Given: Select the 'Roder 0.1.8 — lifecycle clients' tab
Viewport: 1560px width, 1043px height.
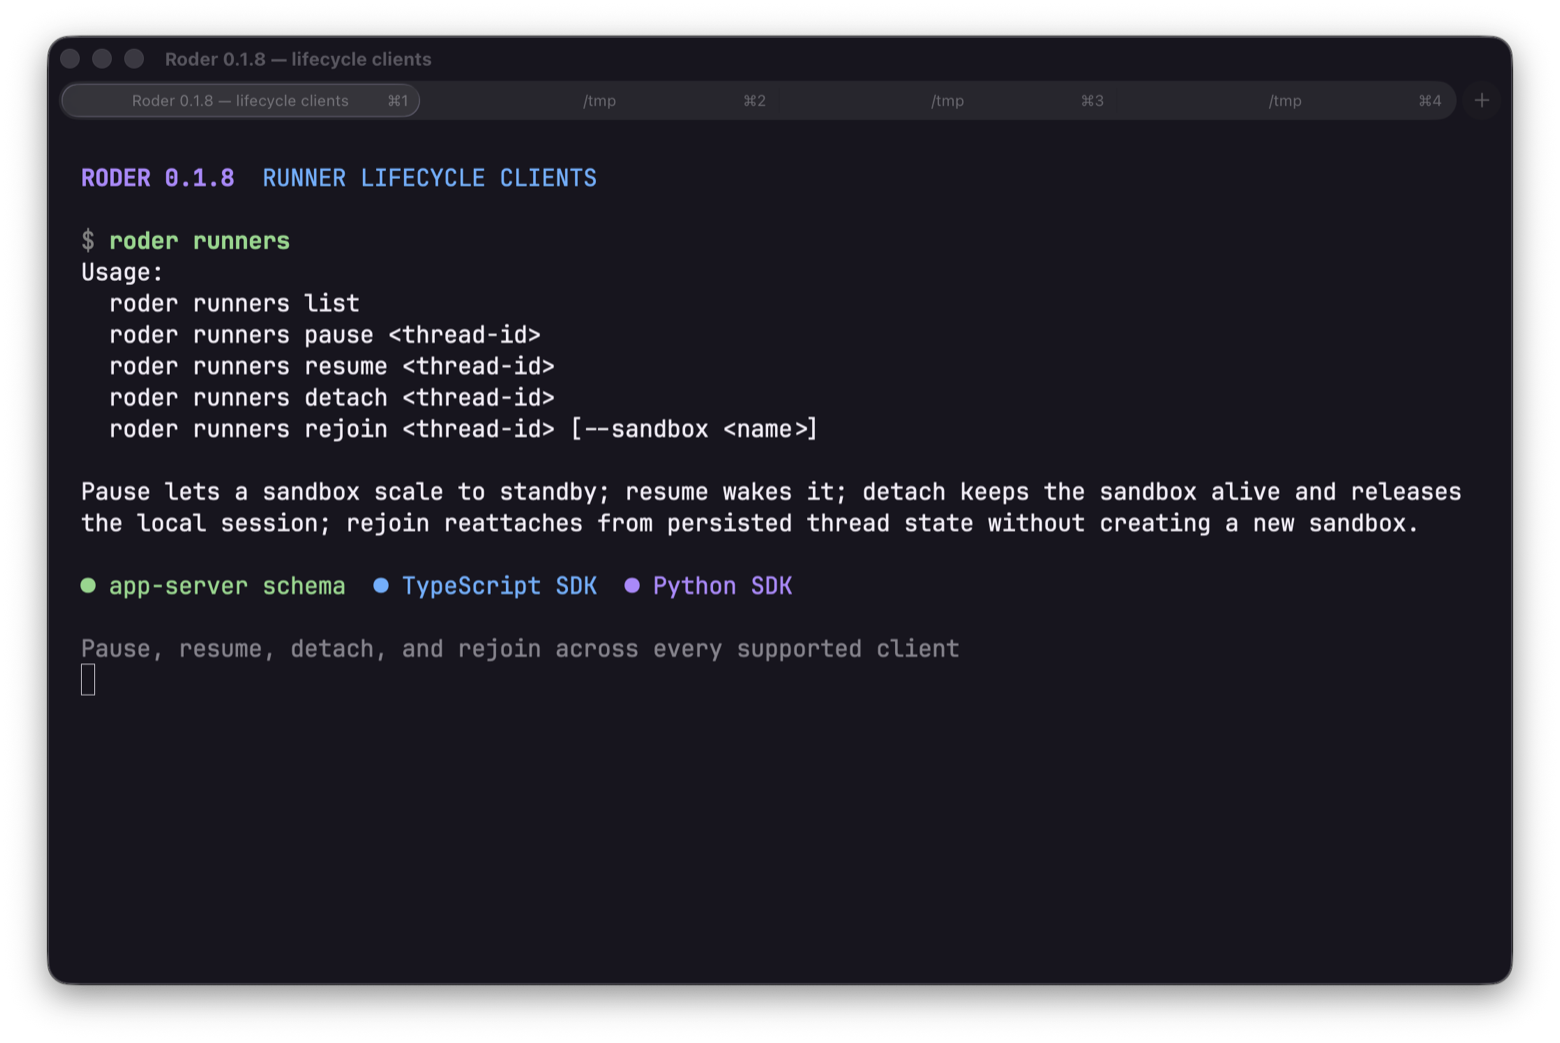Looking at the screenshot, I should [240, 101].
